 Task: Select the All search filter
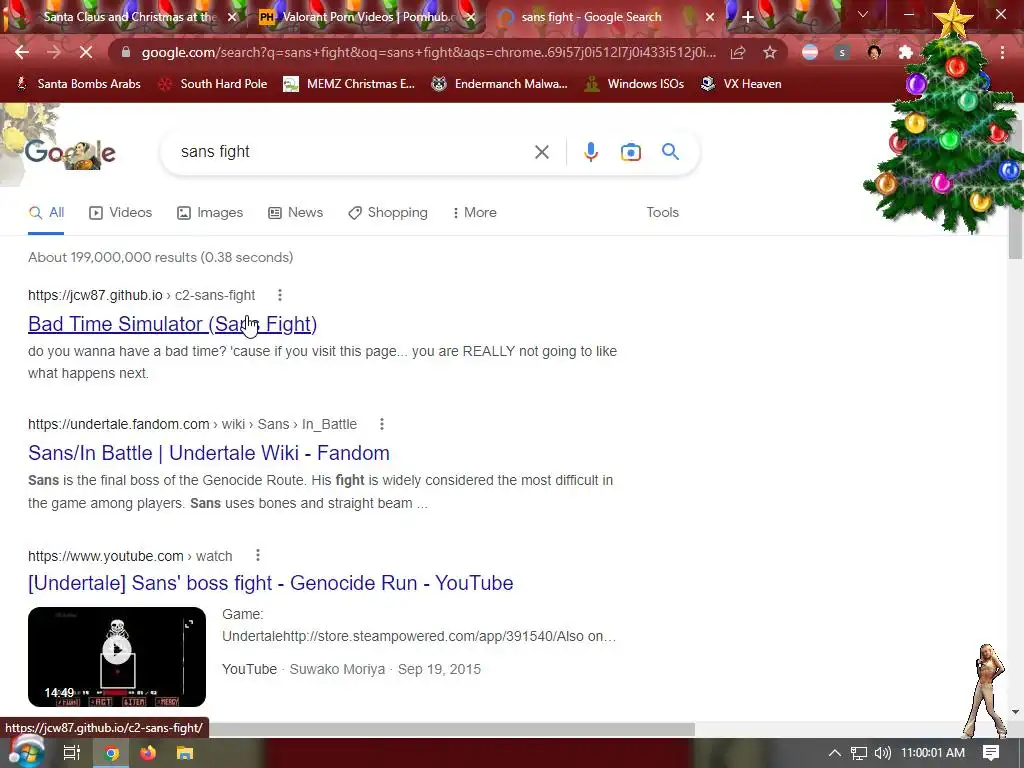[46, 213]
